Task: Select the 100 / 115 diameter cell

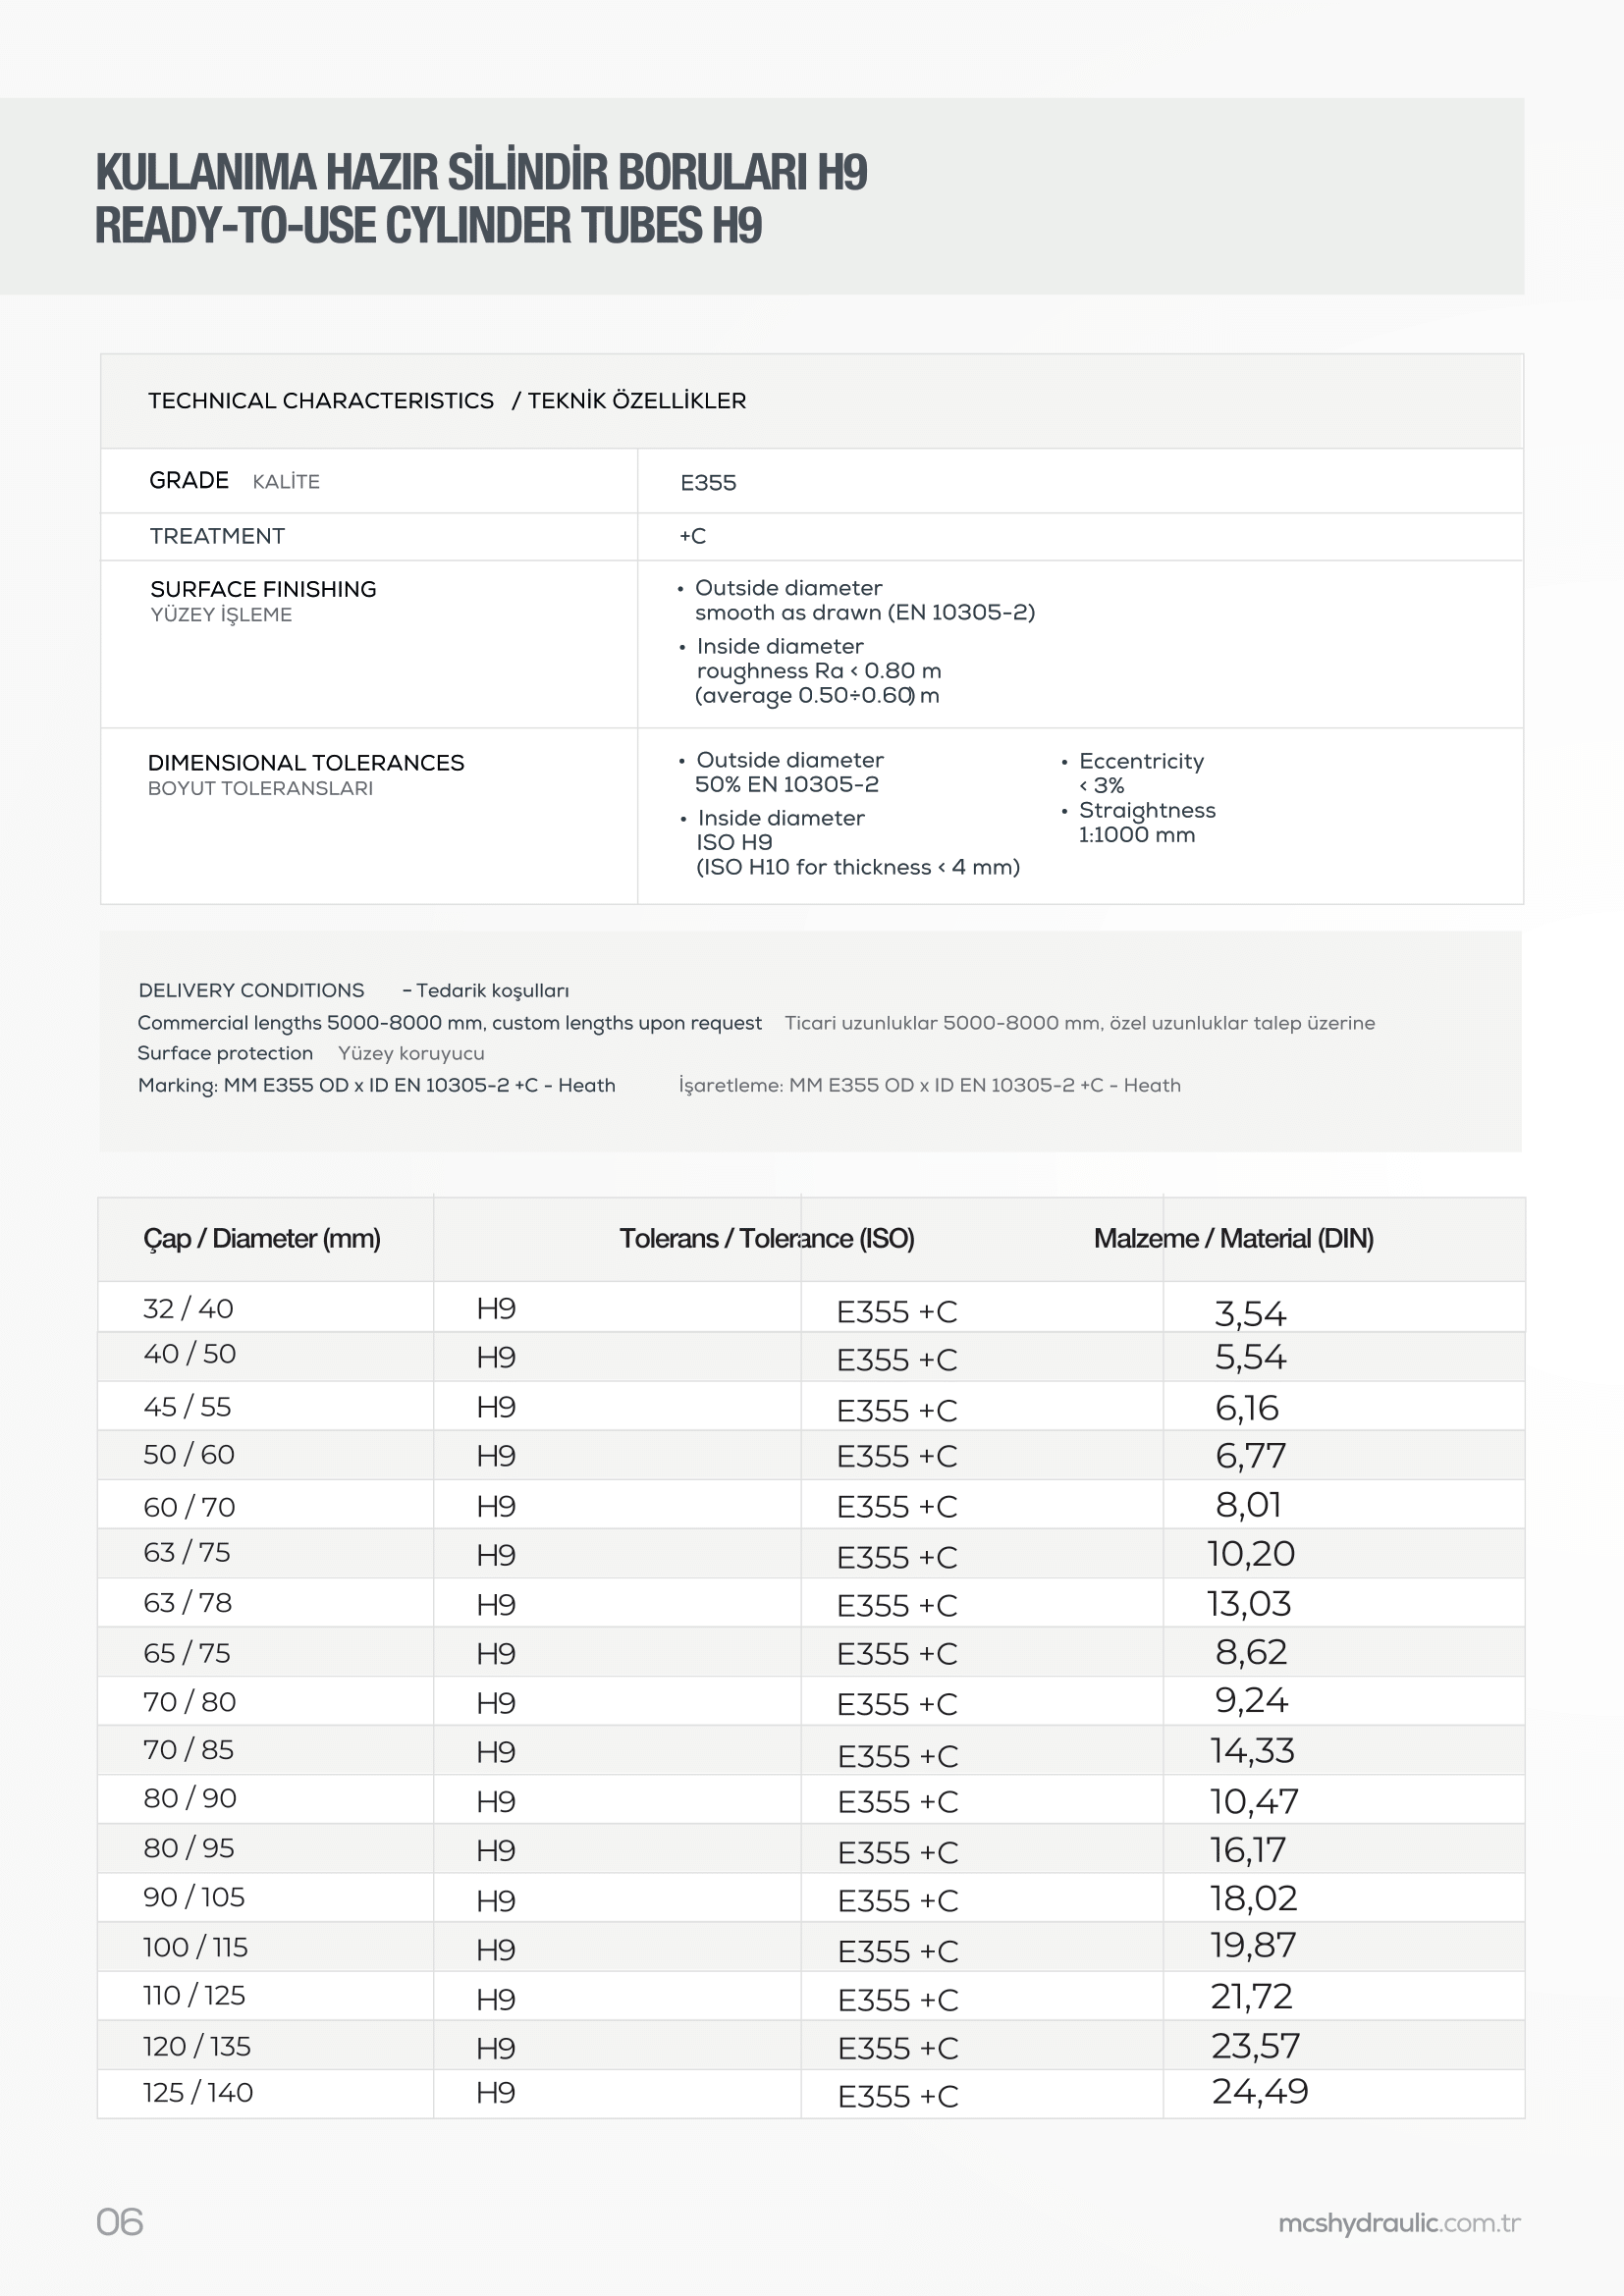Action: [195, 1947]
